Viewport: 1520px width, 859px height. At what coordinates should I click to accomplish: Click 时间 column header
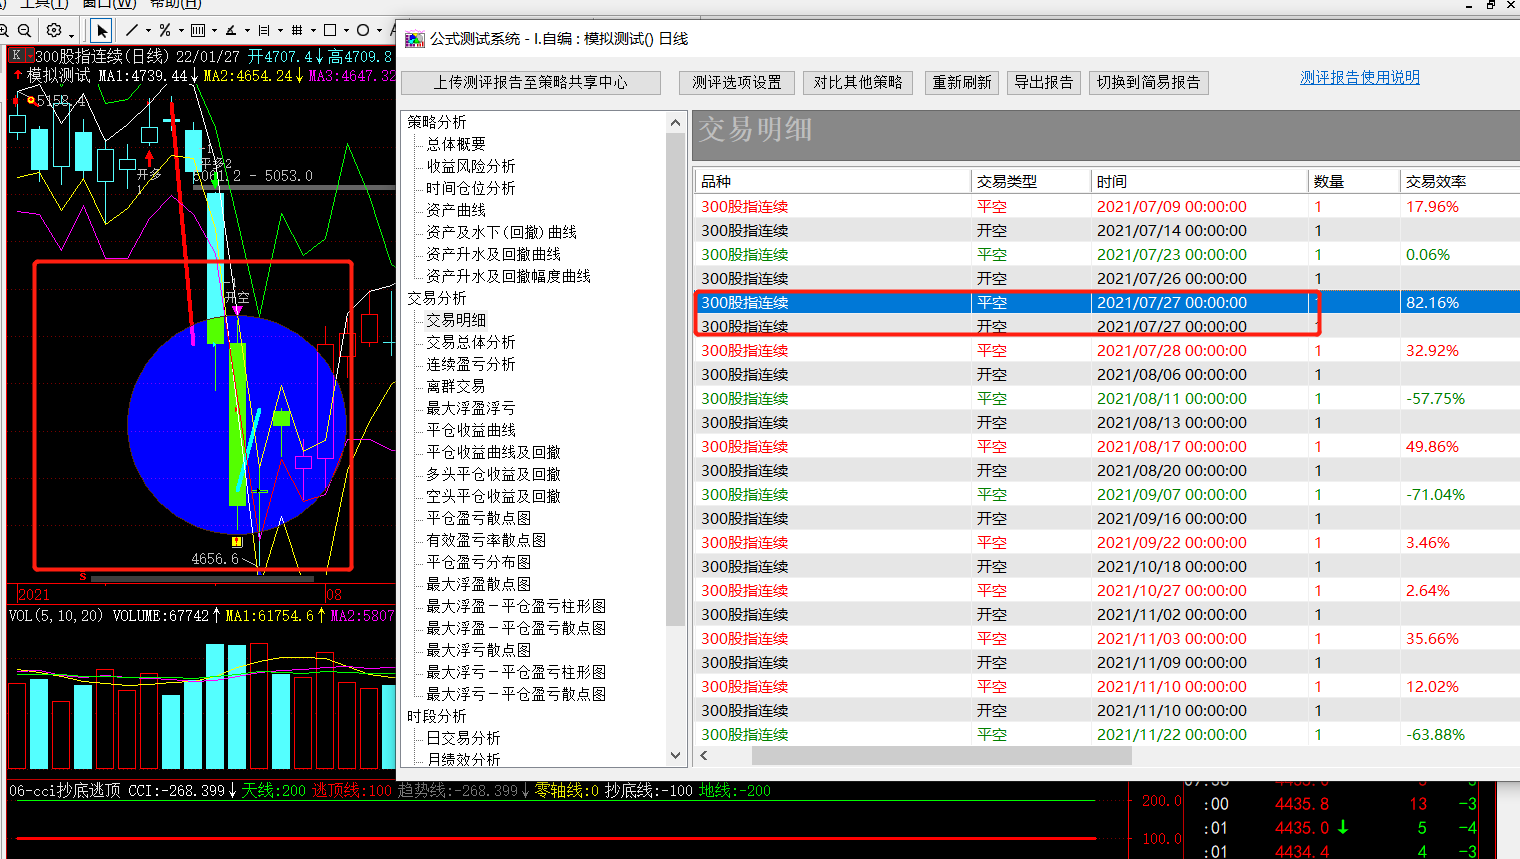[x=1199, y=181]
